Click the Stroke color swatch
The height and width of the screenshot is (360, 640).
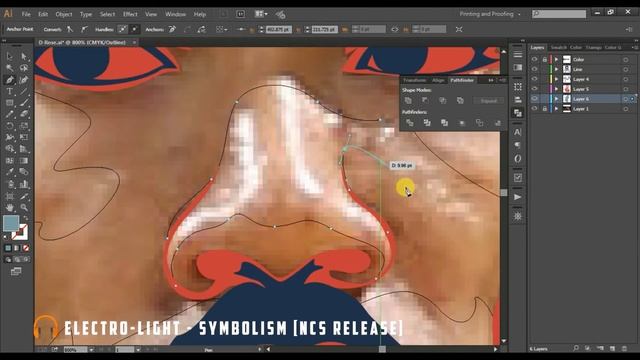coord(20,232)
